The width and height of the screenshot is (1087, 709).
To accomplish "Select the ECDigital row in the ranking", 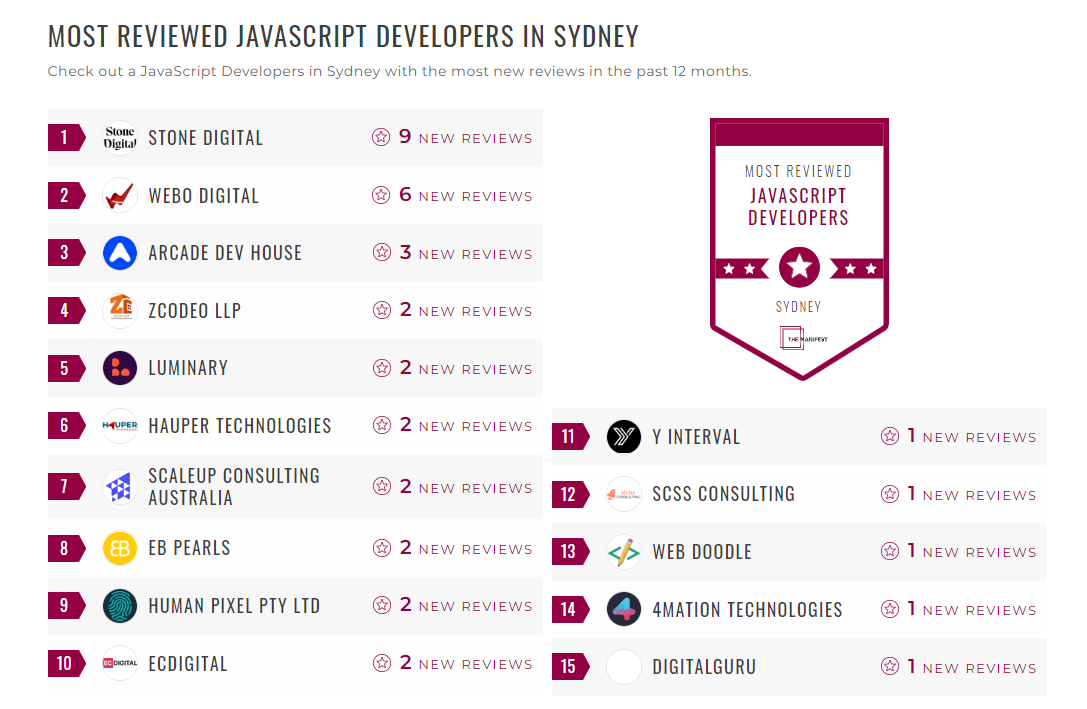I will pos(290,663).
